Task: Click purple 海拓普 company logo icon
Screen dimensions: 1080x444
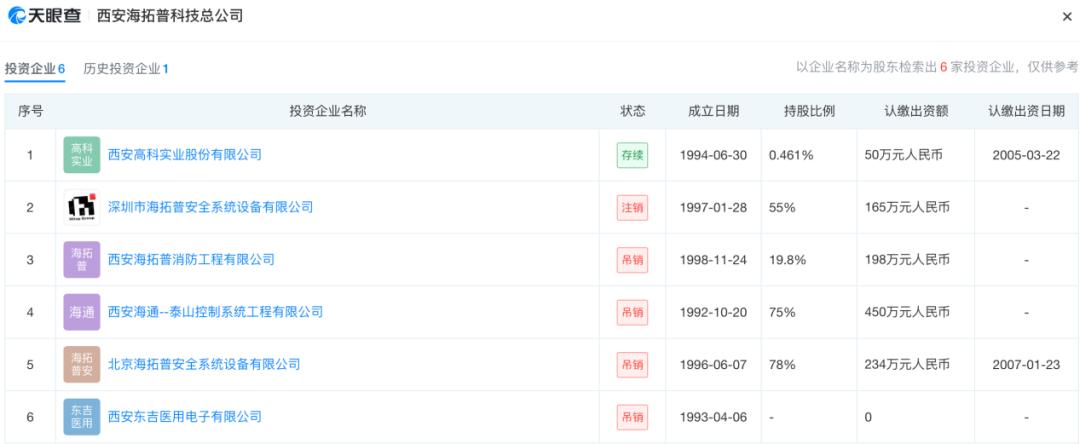Action: [82, 260]
